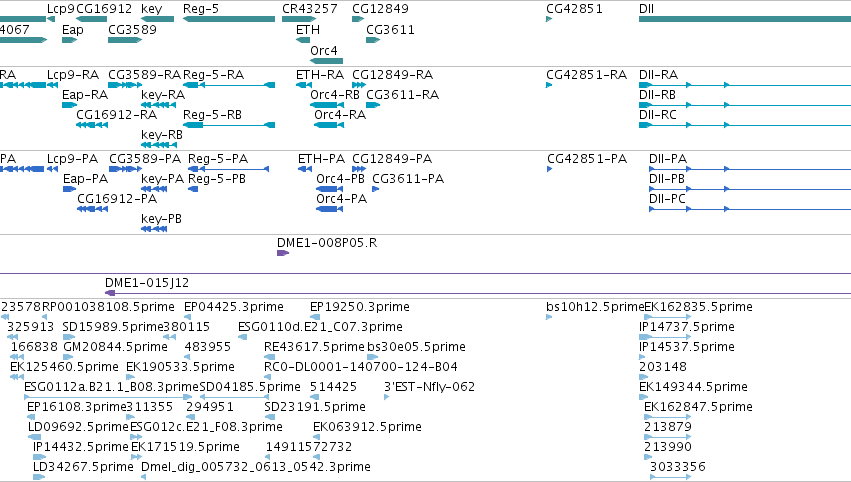This screenshot has width=851, height=482.
Task: Select transcript CG3611-RA
Action: click(x=403, y=95)
